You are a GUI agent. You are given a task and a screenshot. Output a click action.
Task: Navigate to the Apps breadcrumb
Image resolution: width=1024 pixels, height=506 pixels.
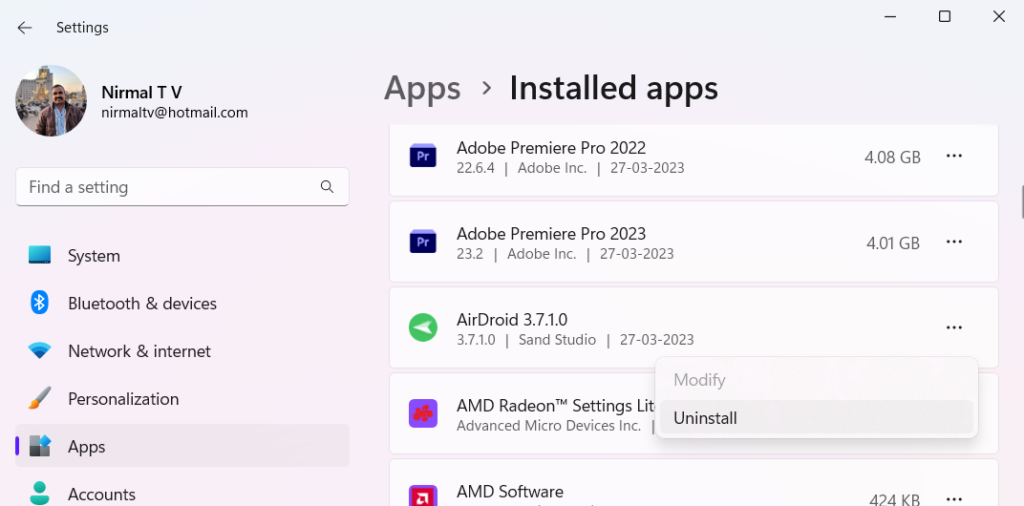coord(423,88)
